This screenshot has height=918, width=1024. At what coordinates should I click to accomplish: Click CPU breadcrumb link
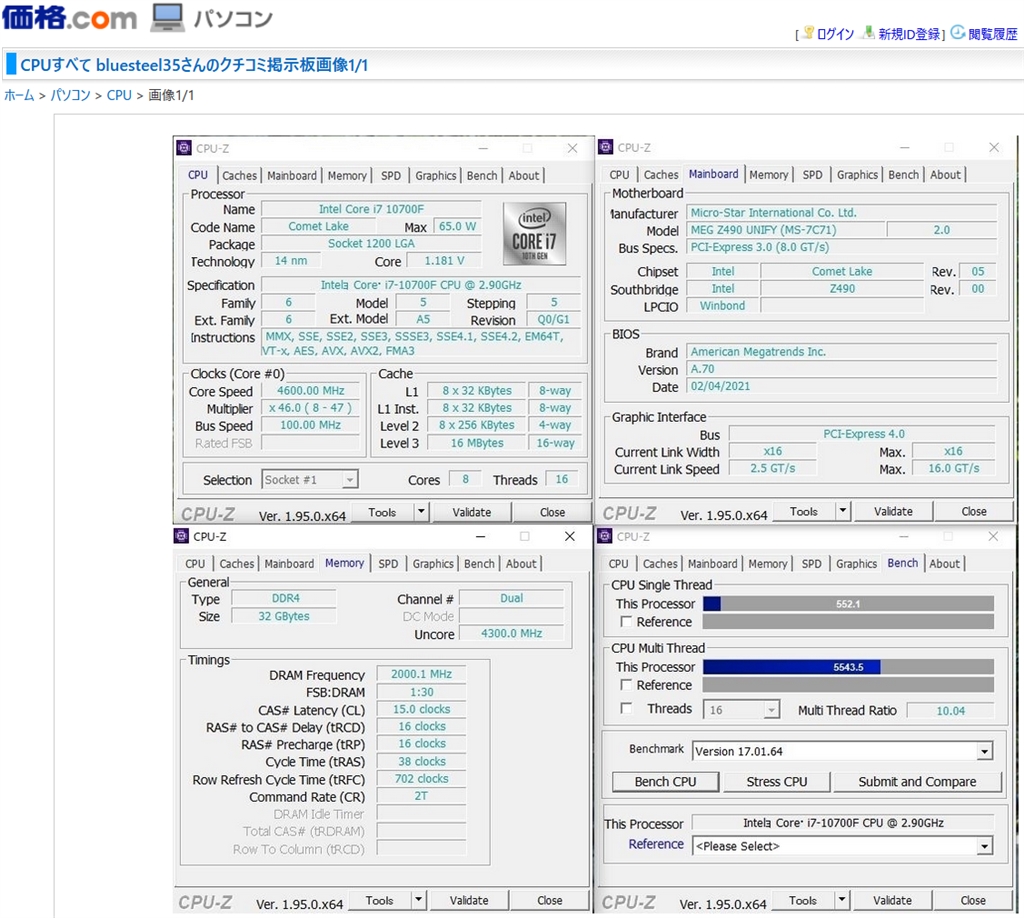click(119, 95)
